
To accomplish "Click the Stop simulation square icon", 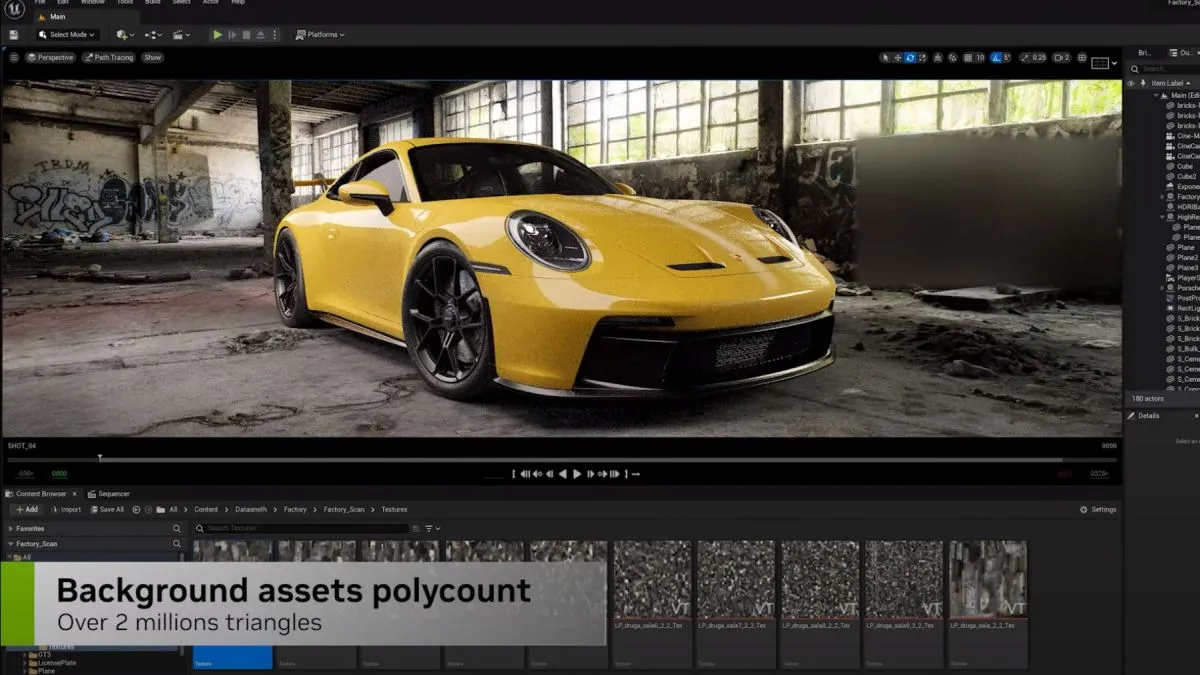I will [246, 35].
